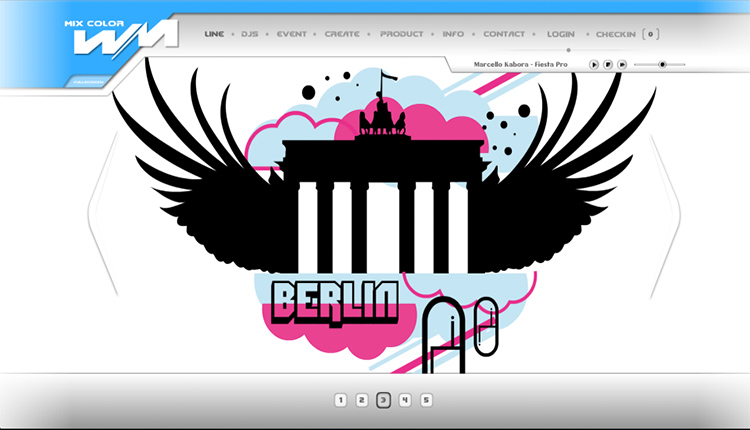This screenshot has width=750, height=430.
Task: Click the volume slider knob
Action: click(662, 64)
